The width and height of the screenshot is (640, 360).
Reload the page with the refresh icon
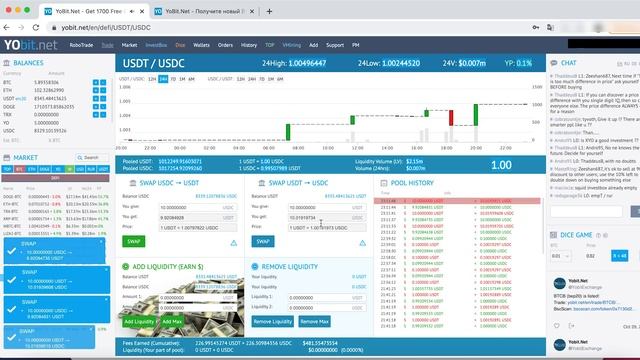pyautogui.click(x=36, y=27)
